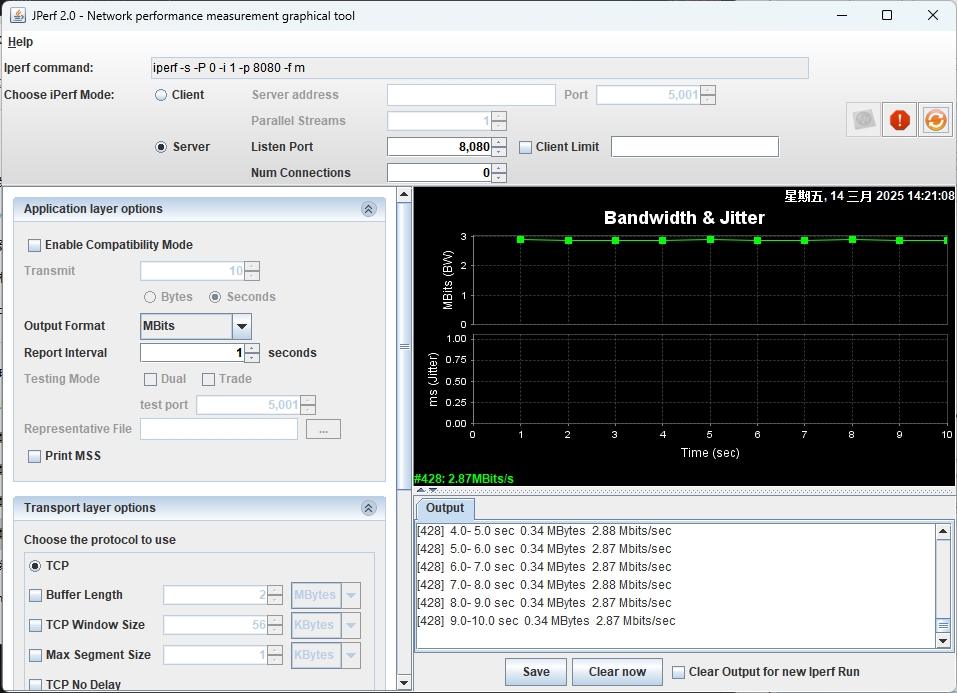Check the Client Limit checkbox

point(526,147)
